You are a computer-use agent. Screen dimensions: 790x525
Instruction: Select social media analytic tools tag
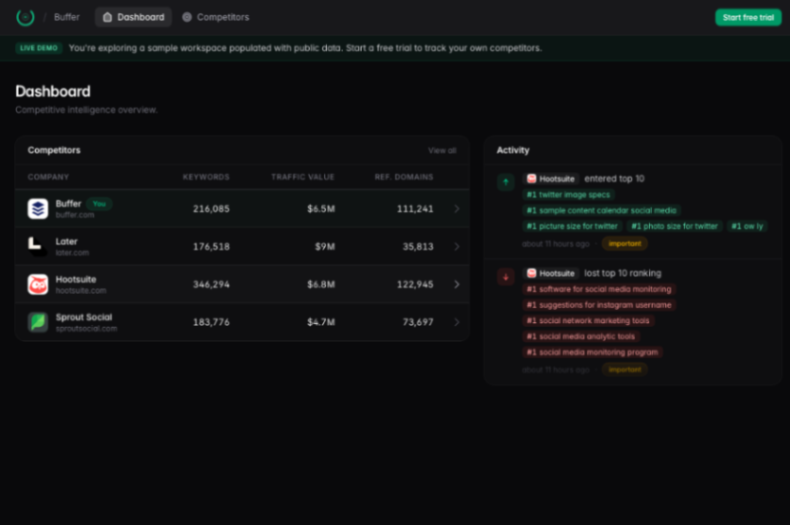[581, 336]
